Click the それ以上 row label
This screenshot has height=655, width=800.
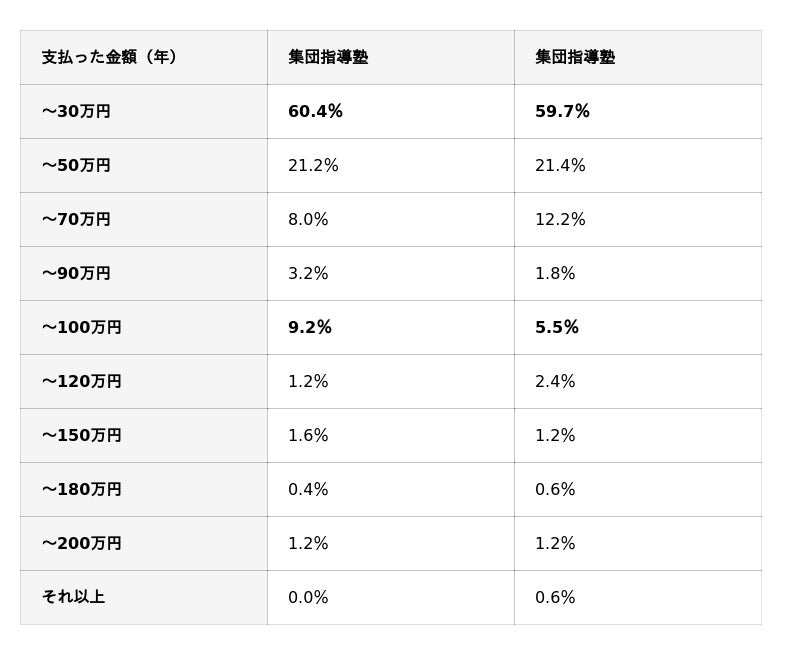73,597
